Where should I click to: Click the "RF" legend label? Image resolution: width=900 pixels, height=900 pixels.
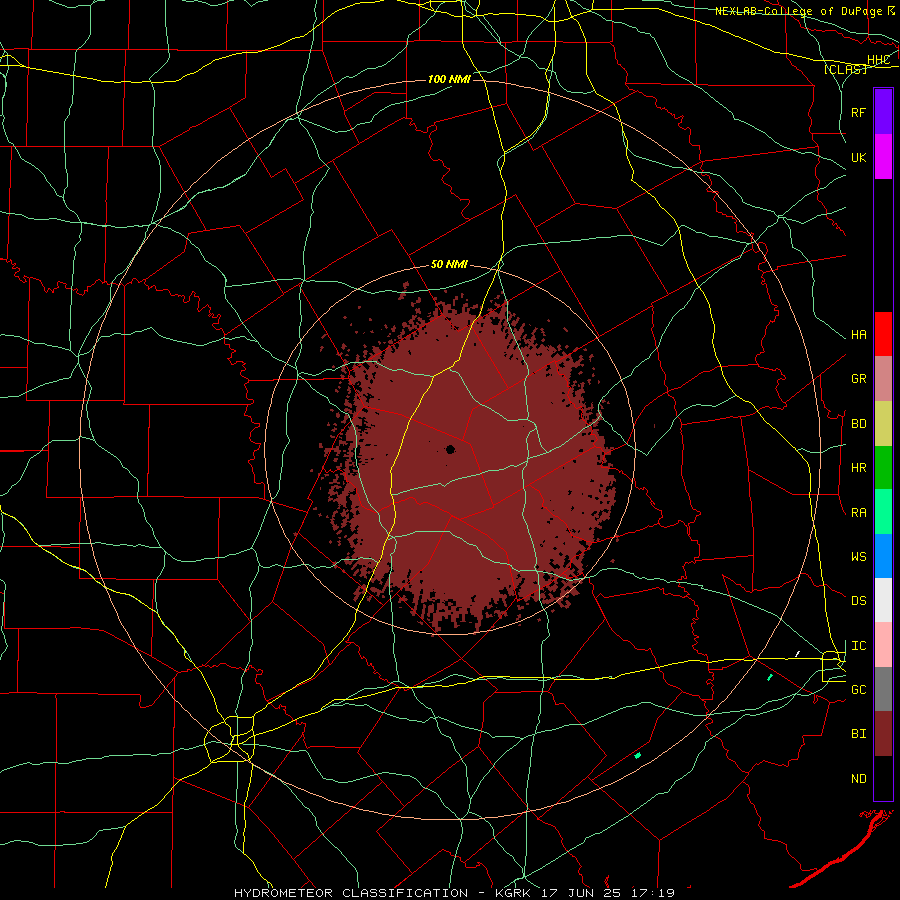pyautogui.click(x=858, y=113)
